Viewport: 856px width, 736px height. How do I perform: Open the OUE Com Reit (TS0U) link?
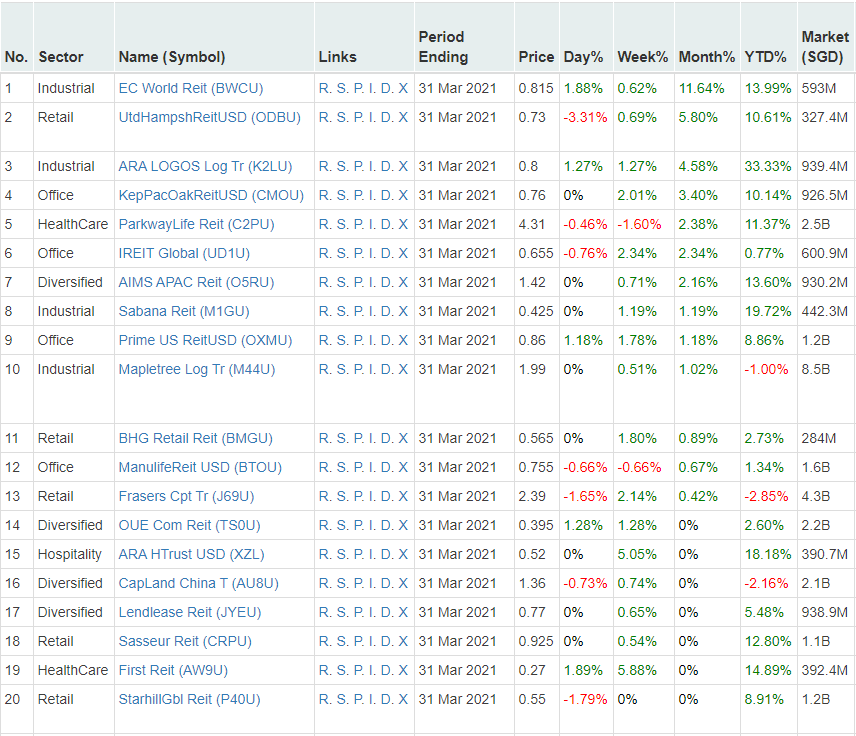point(189,525)
